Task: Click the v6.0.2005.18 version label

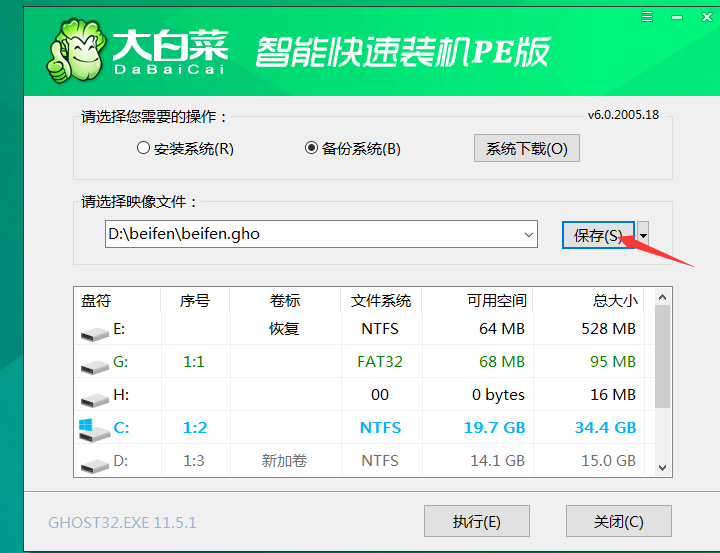Action: 623,115
